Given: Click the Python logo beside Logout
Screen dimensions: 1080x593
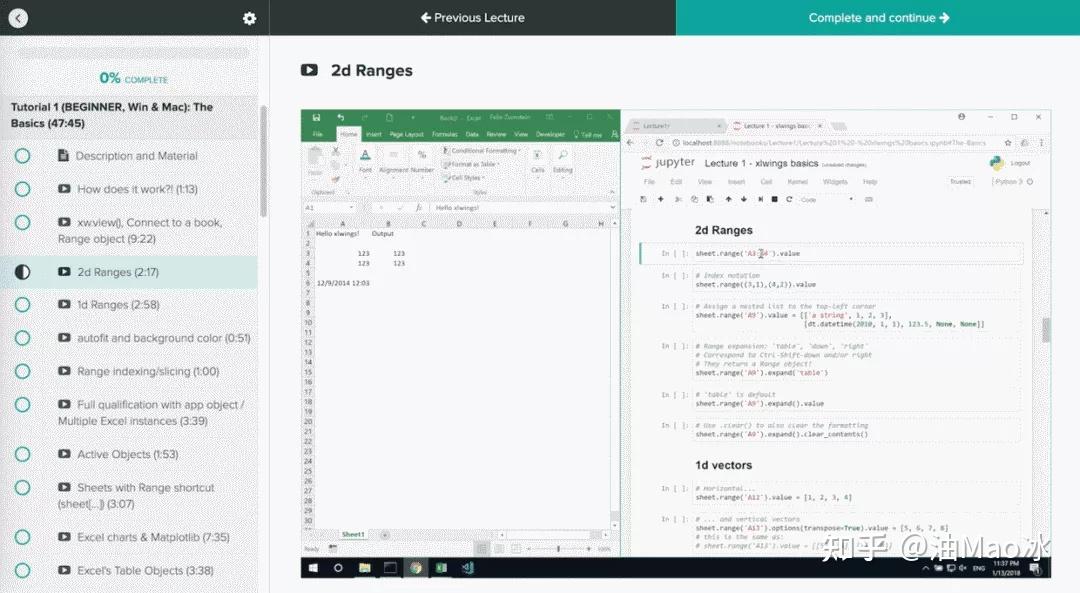Looking at the screenshot, I should [996, 163].
